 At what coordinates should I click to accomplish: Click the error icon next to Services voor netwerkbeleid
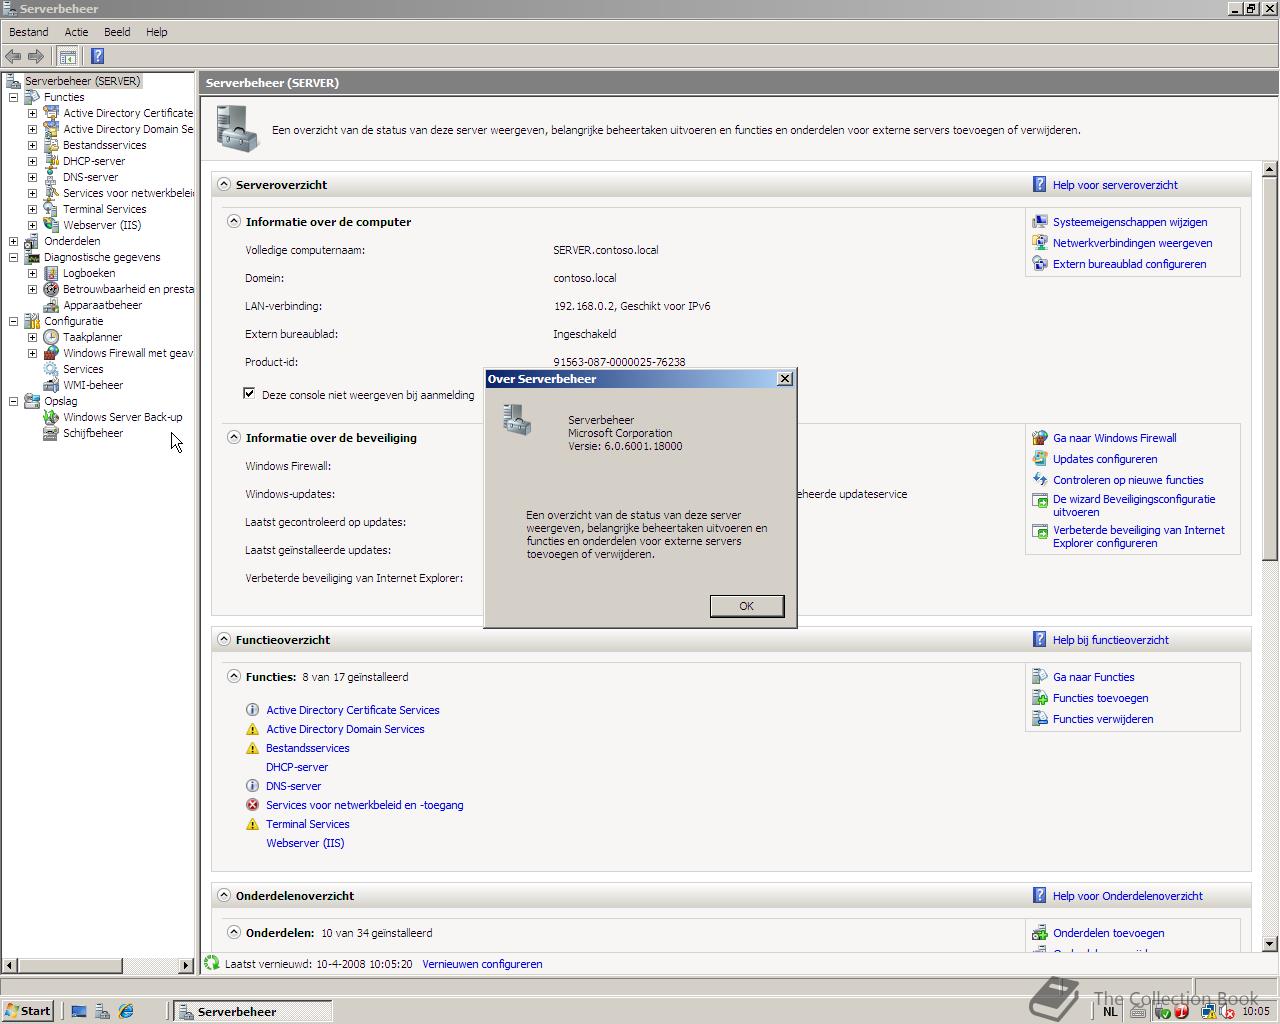pyautogui.click(x=252, y=805)
